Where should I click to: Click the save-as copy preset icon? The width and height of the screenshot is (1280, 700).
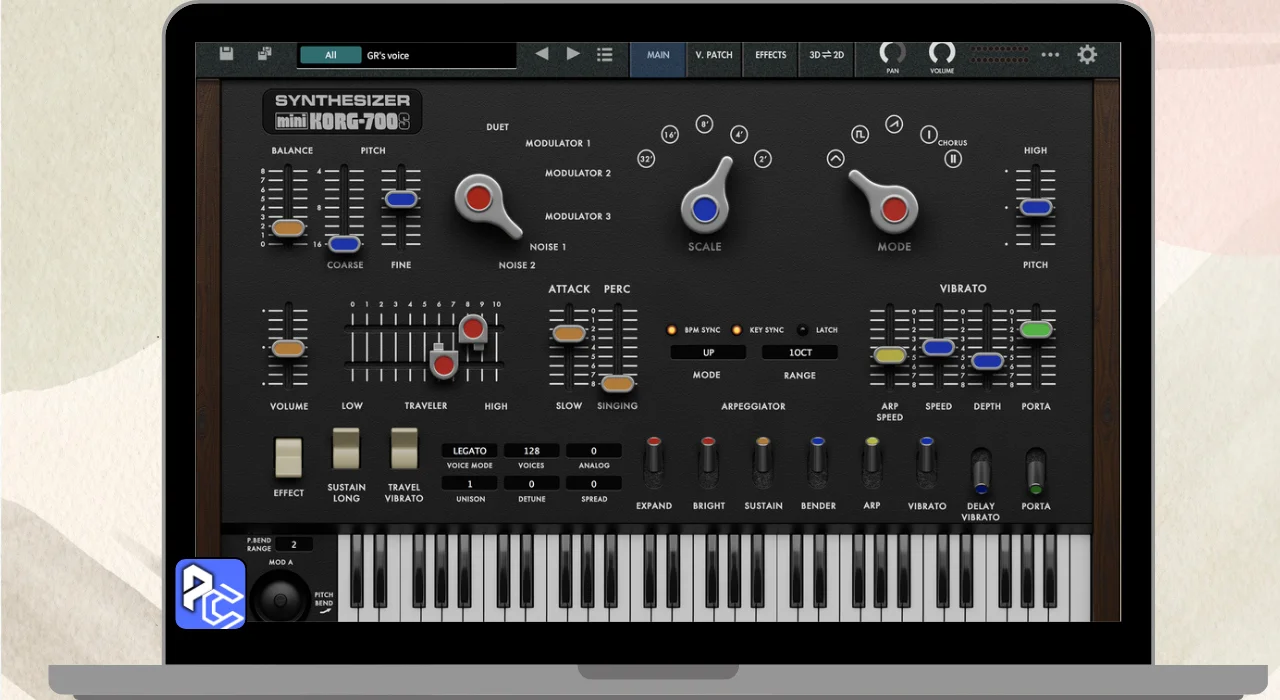coord(264,54)
